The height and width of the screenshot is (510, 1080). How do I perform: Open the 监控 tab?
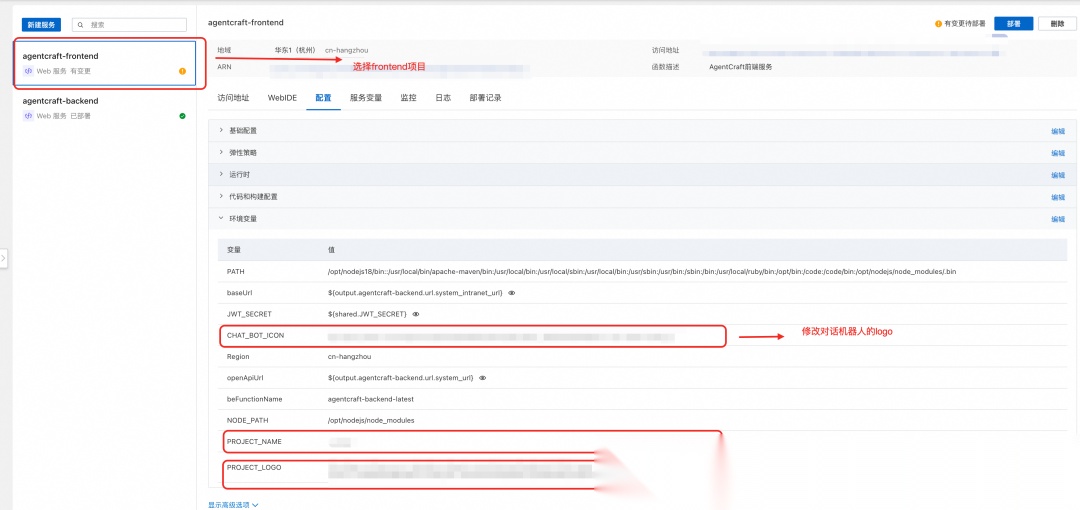pyautogui.click(x=408, y=98)
